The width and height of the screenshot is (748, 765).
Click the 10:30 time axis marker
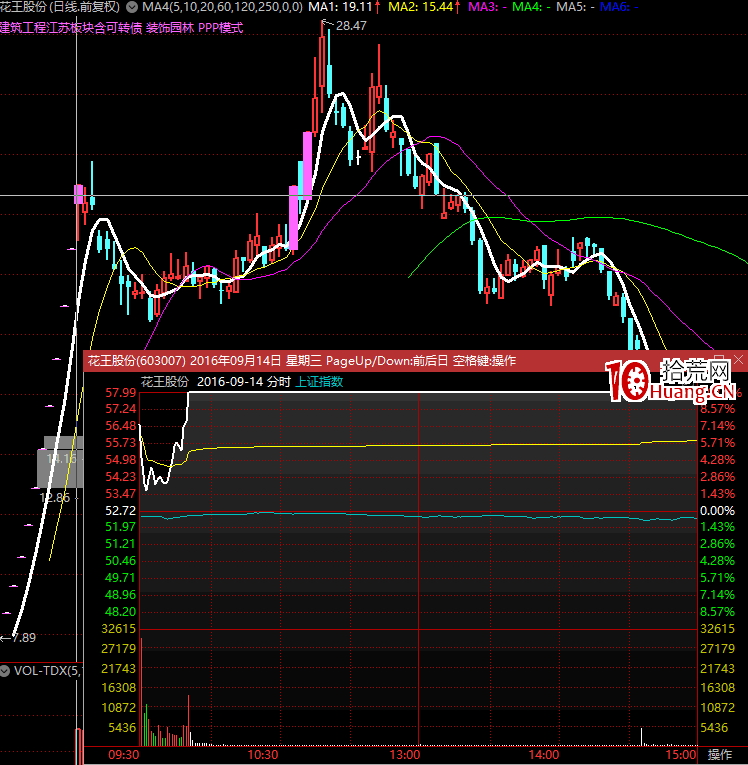[262, 754]
